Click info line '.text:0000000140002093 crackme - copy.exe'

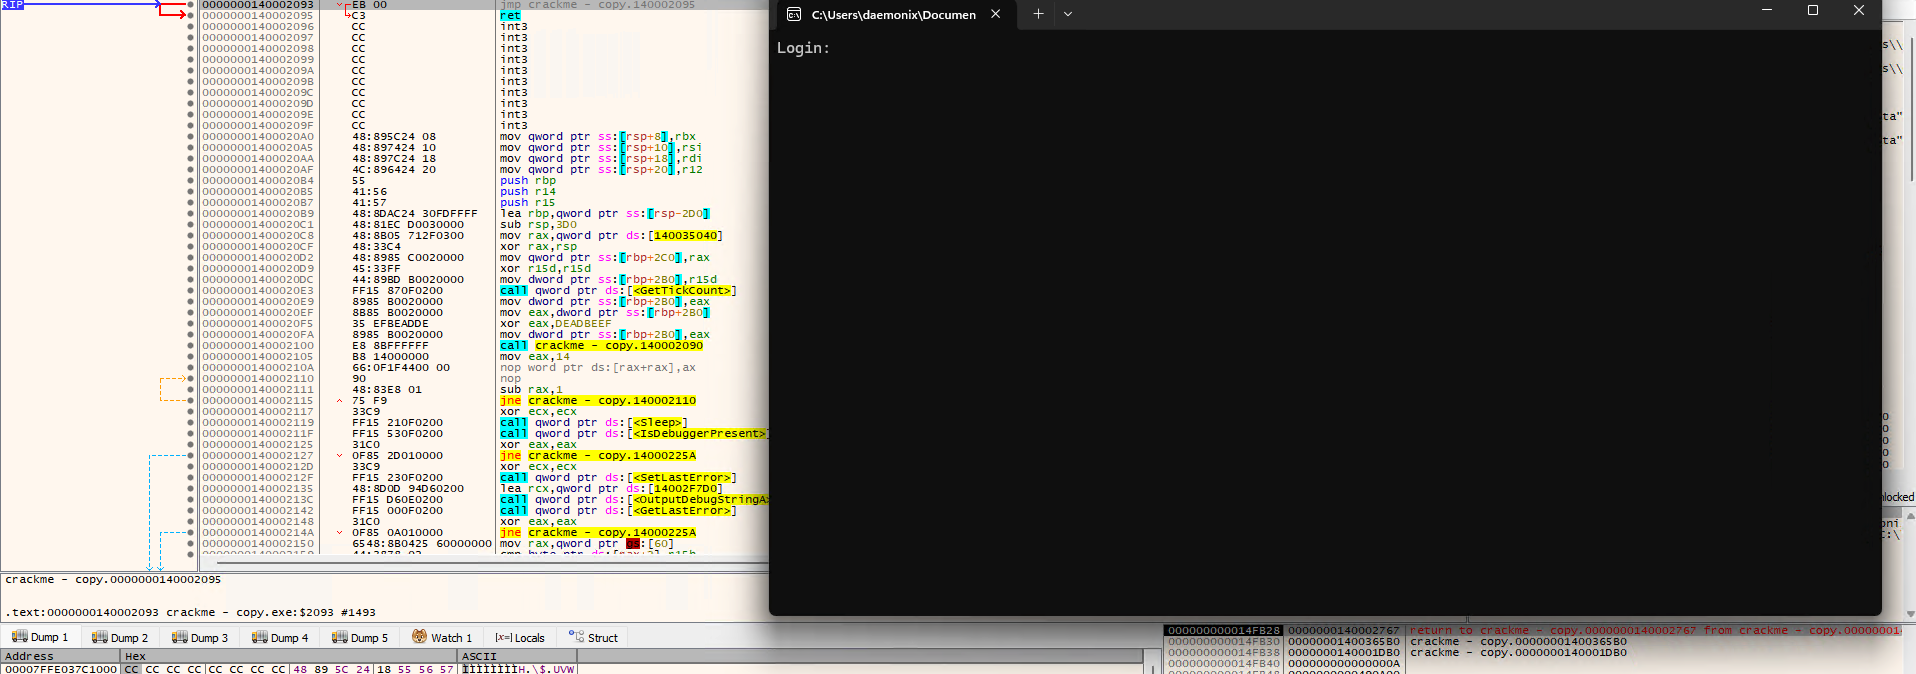tap(190, 612)
